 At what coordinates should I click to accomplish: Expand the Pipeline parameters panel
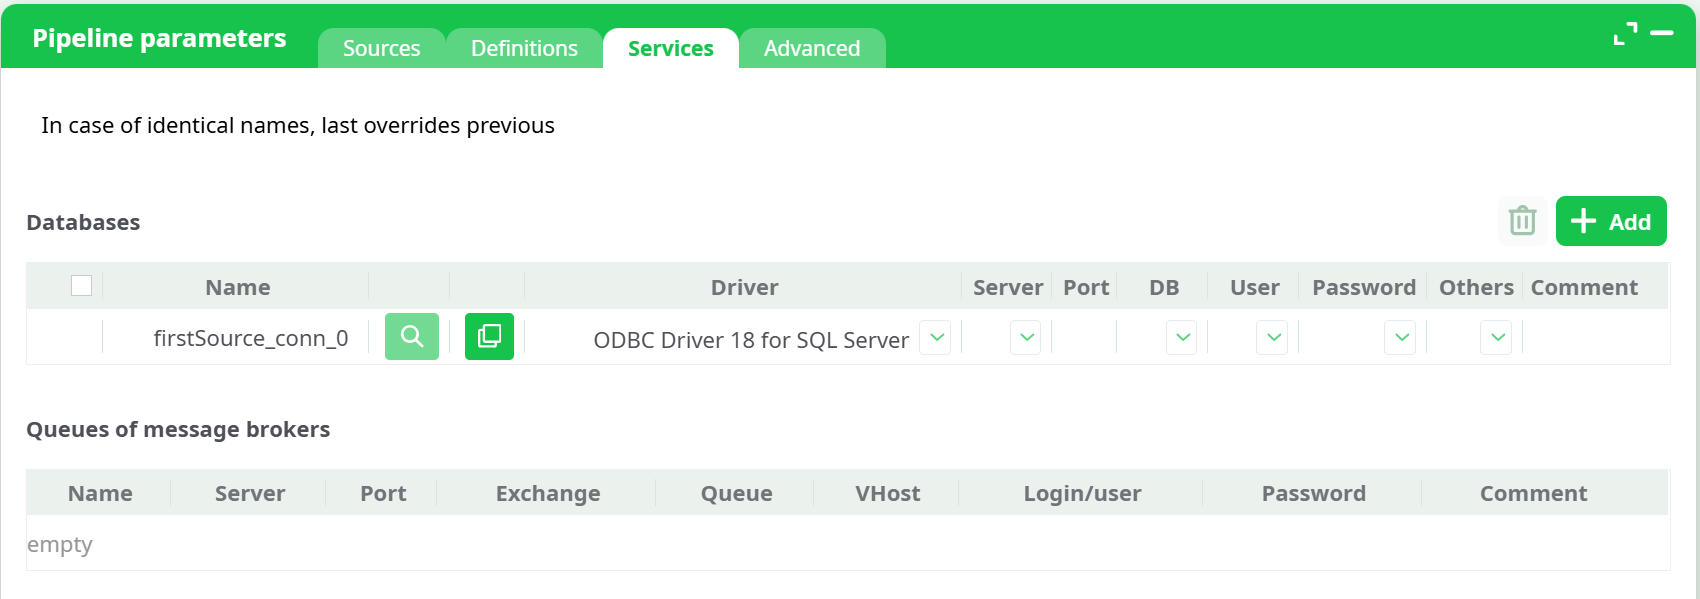1626,34
